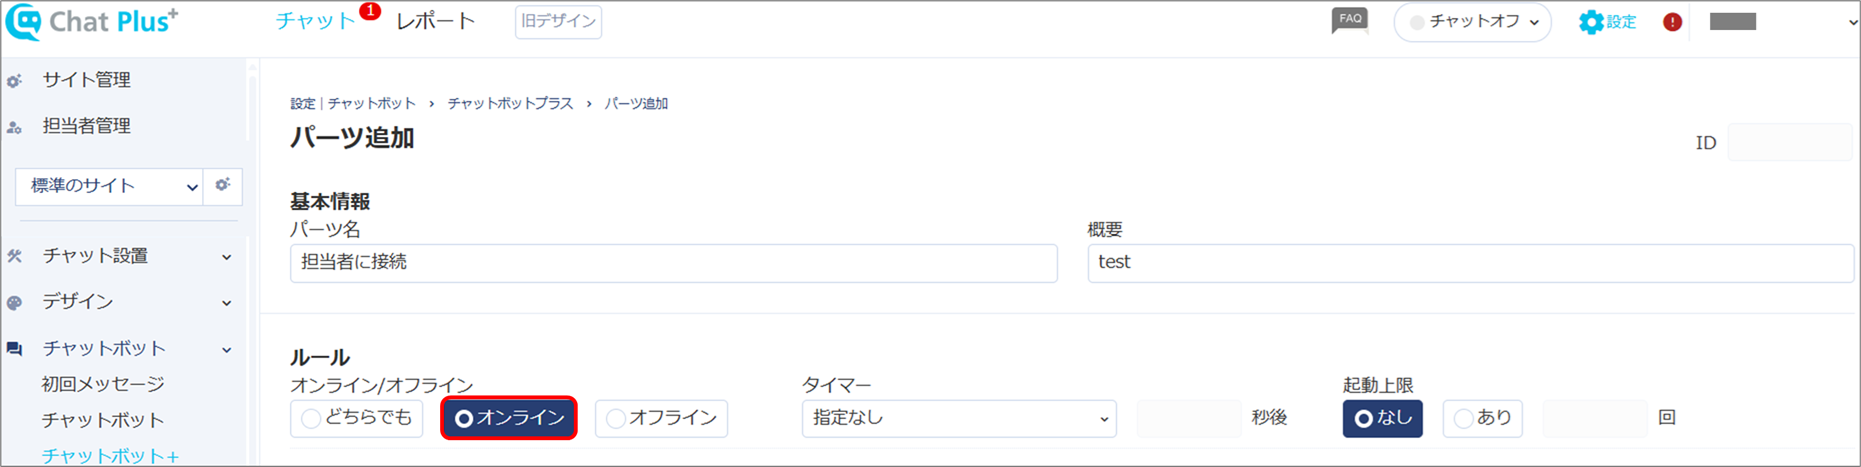Switch to the レポート tab
Screen dimensions: 1861x467
[x=436, y=21]
